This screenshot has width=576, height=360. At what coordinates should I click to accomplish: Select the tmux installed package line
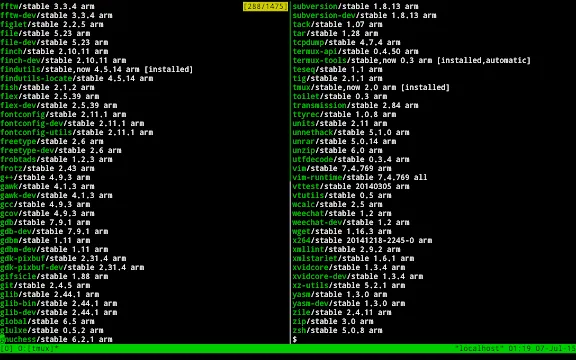(x=371, y=87)
